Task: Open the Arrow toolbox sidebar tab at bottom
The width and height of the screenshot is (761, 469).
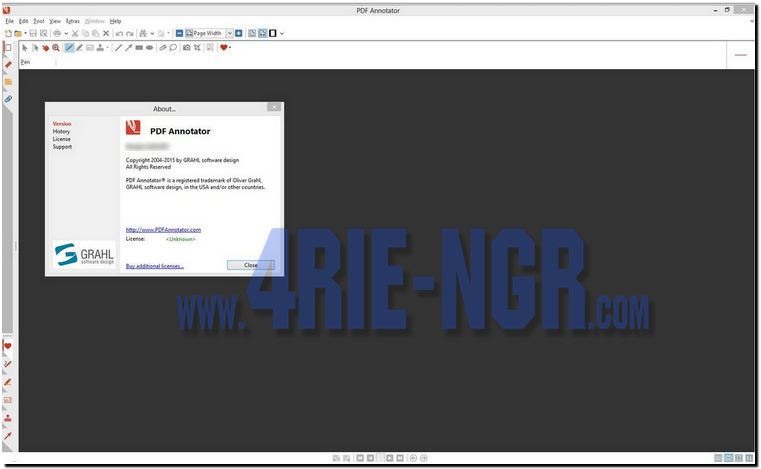Action: 7,436
